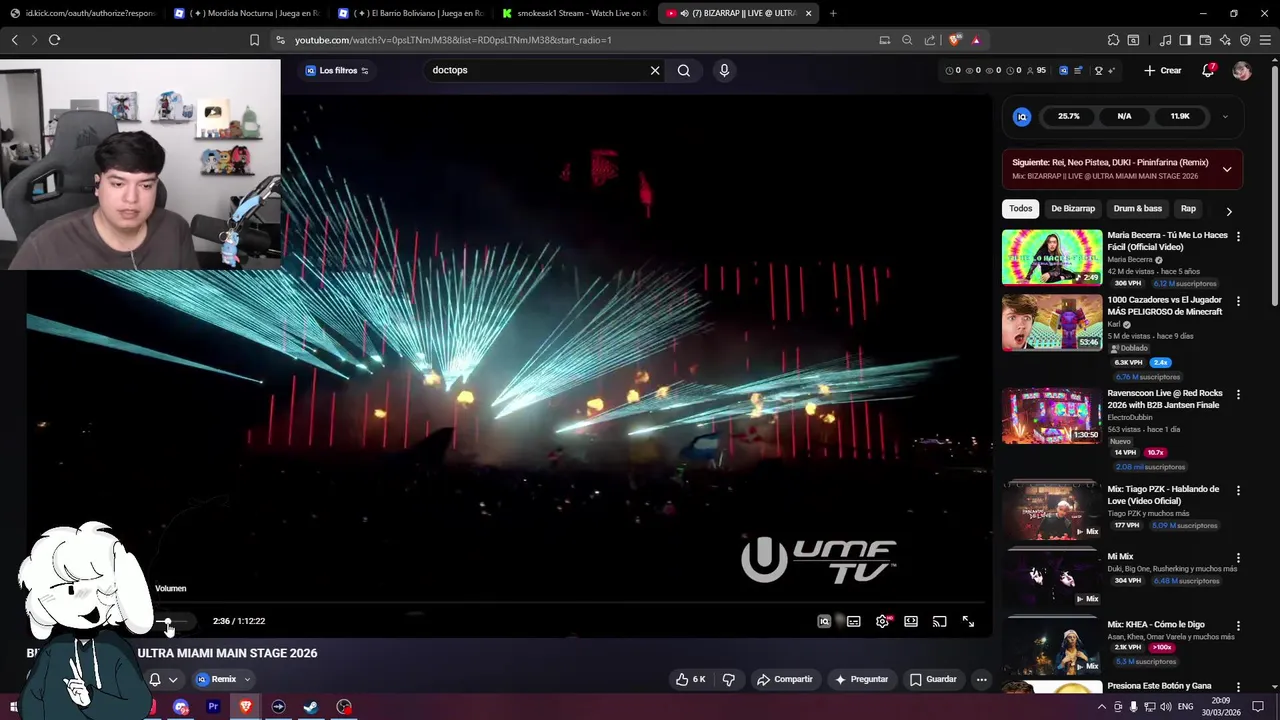Open Los filtros options

pos(337,70)
